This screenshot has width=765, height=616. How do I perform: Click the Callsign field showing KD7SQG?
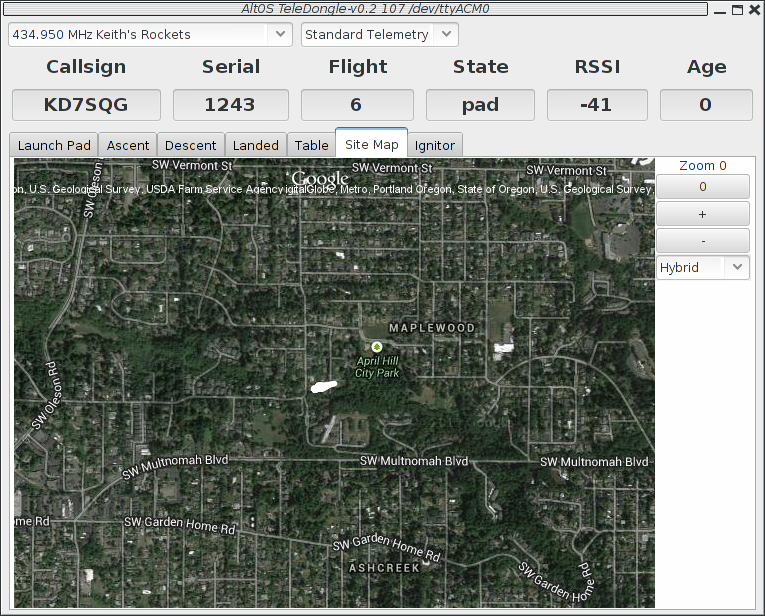coord(86,105)
